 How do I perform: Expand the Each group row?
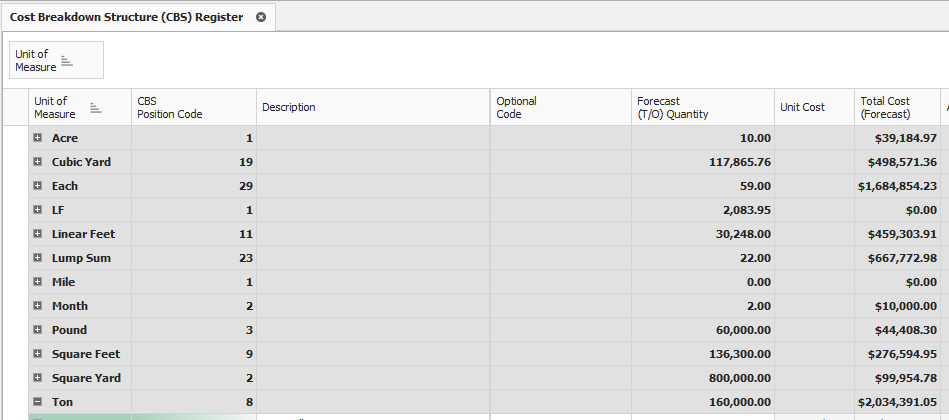pyautogui.click(x=37, y=186)
